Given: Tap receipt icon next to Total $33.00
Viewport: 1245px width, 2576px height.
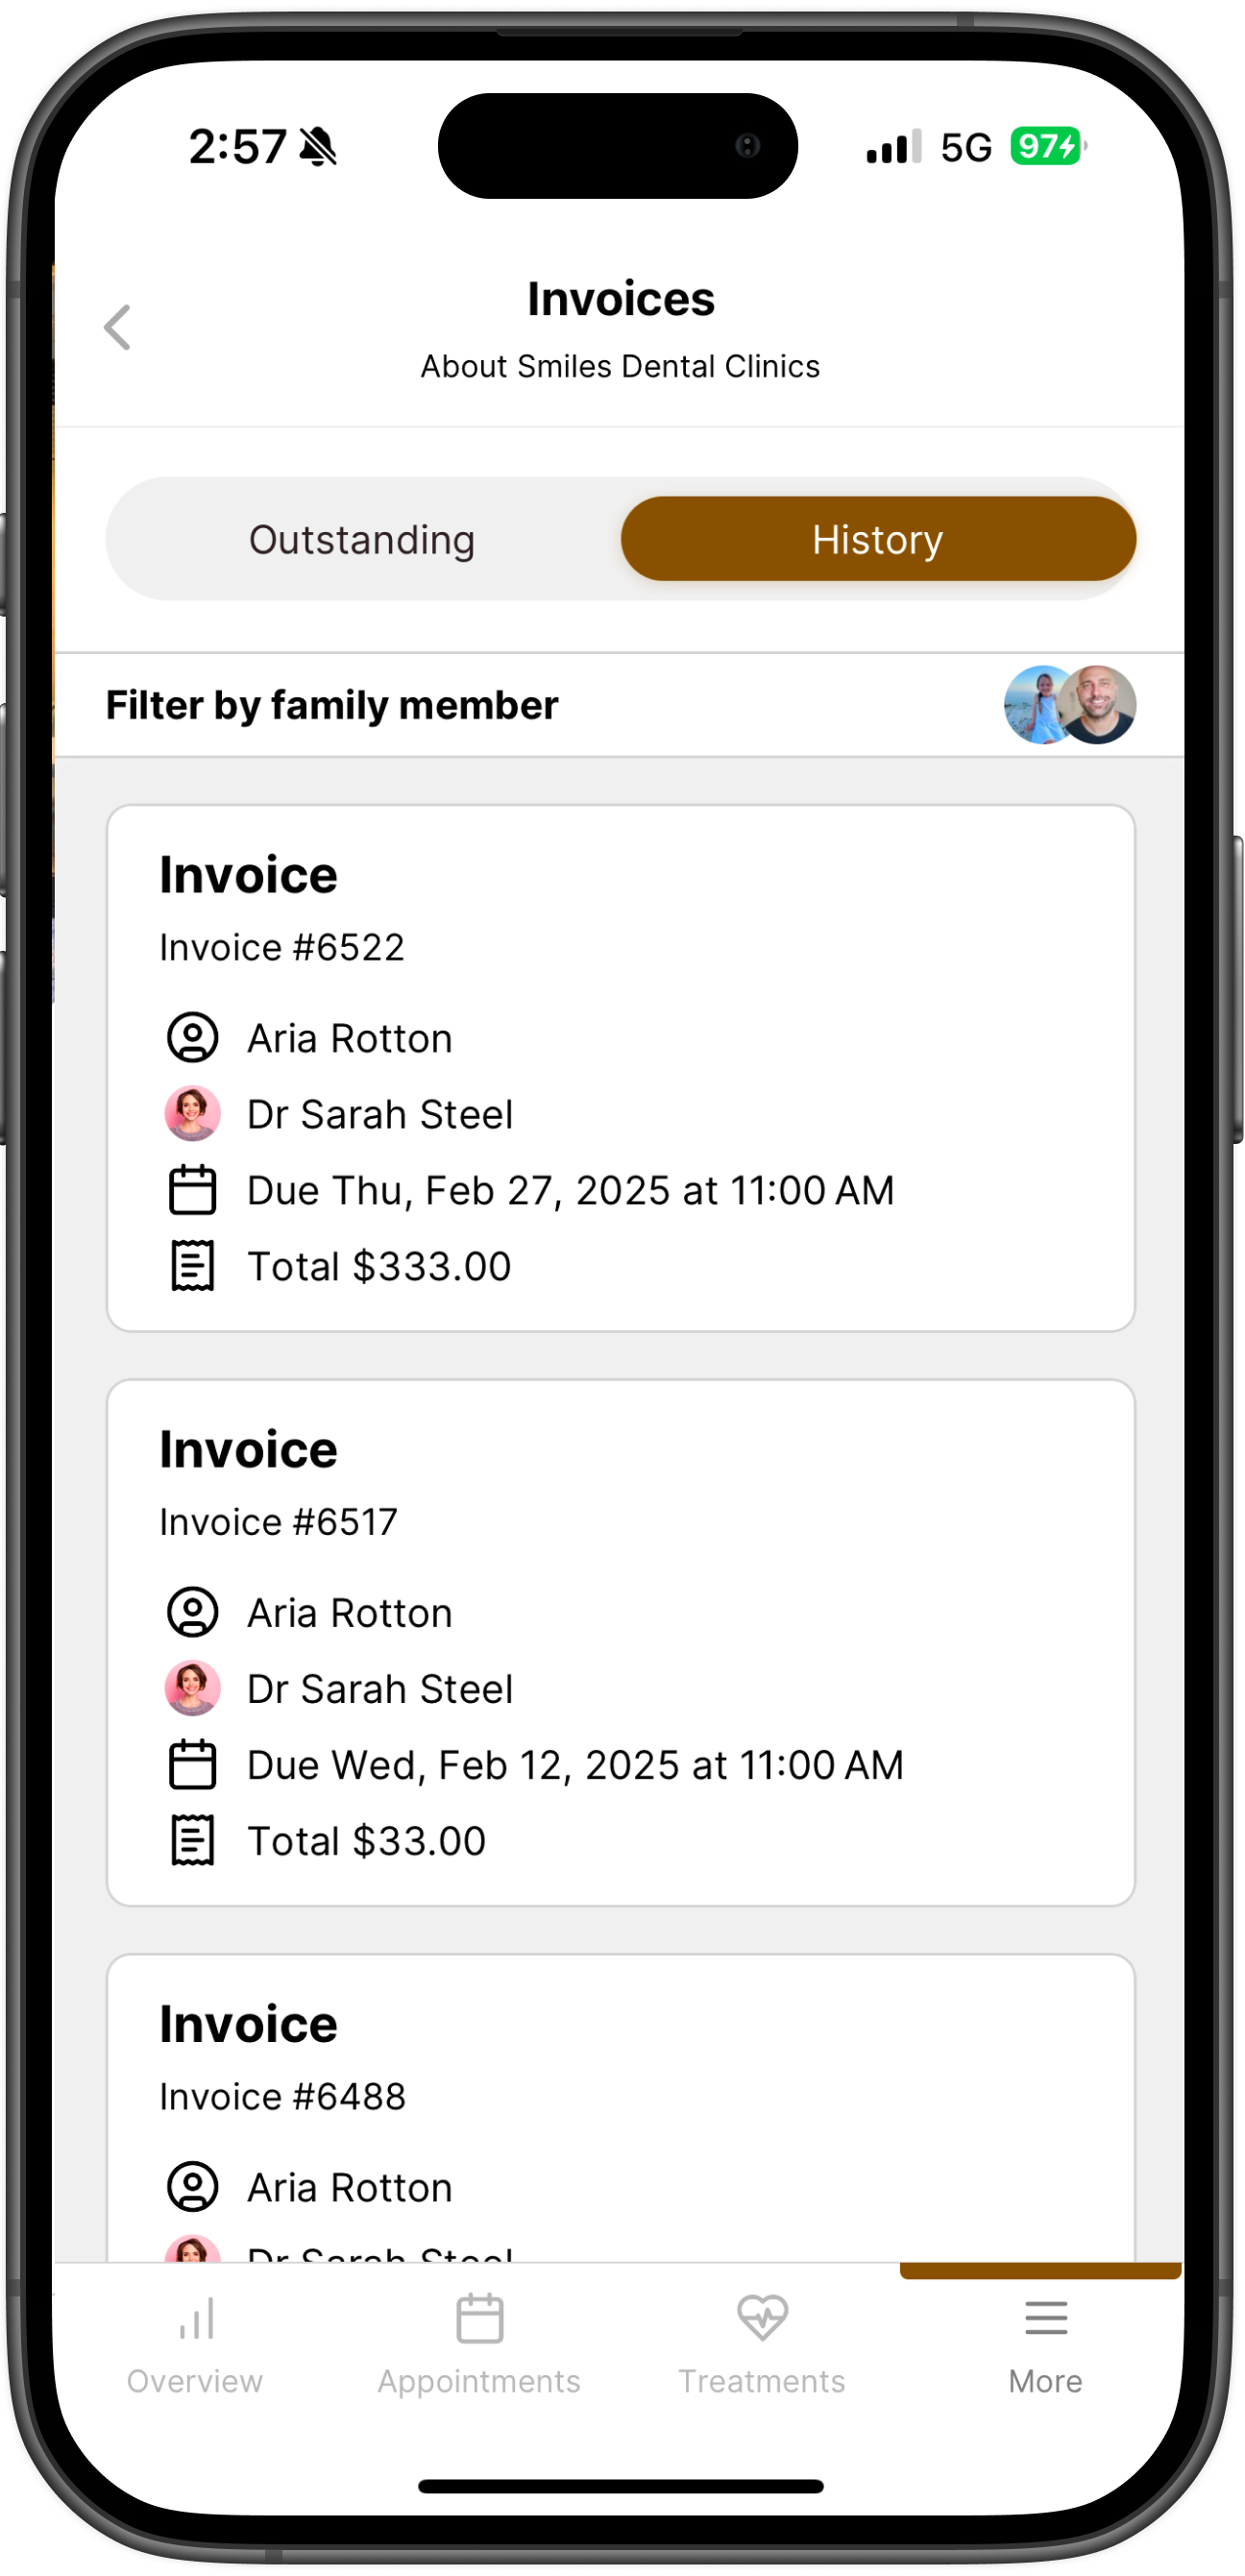Looking at the screenshot, I should (x=193, y=1841).
